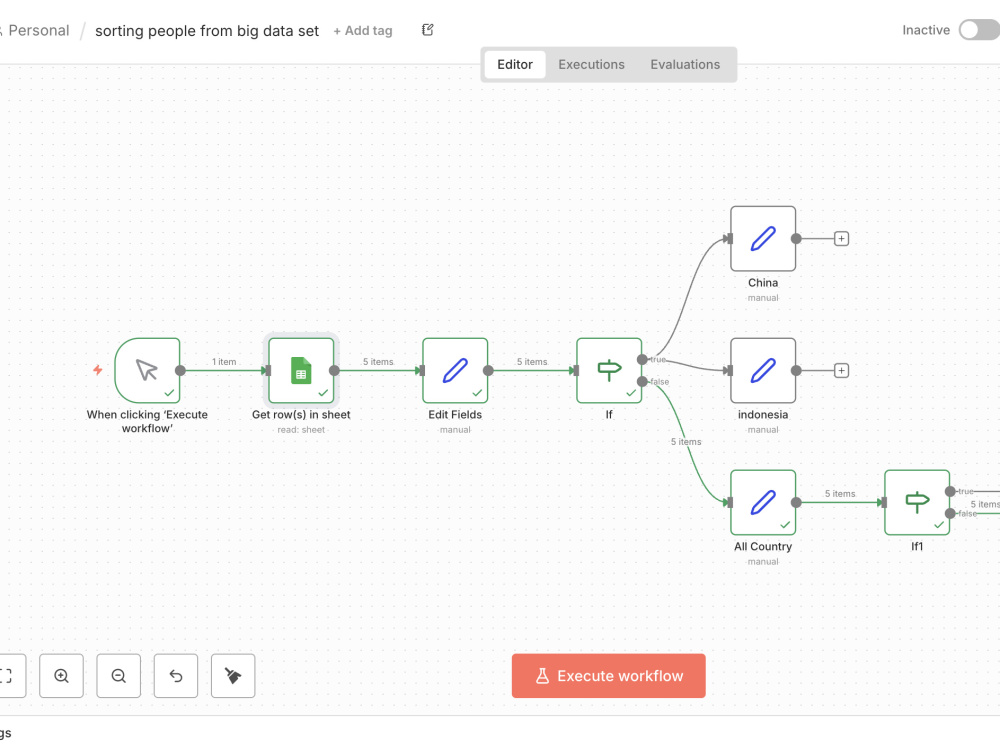This screenshot has height=750, width=1000.
Task: Open the Evaluations tab
Action: [x=685, y=64]
